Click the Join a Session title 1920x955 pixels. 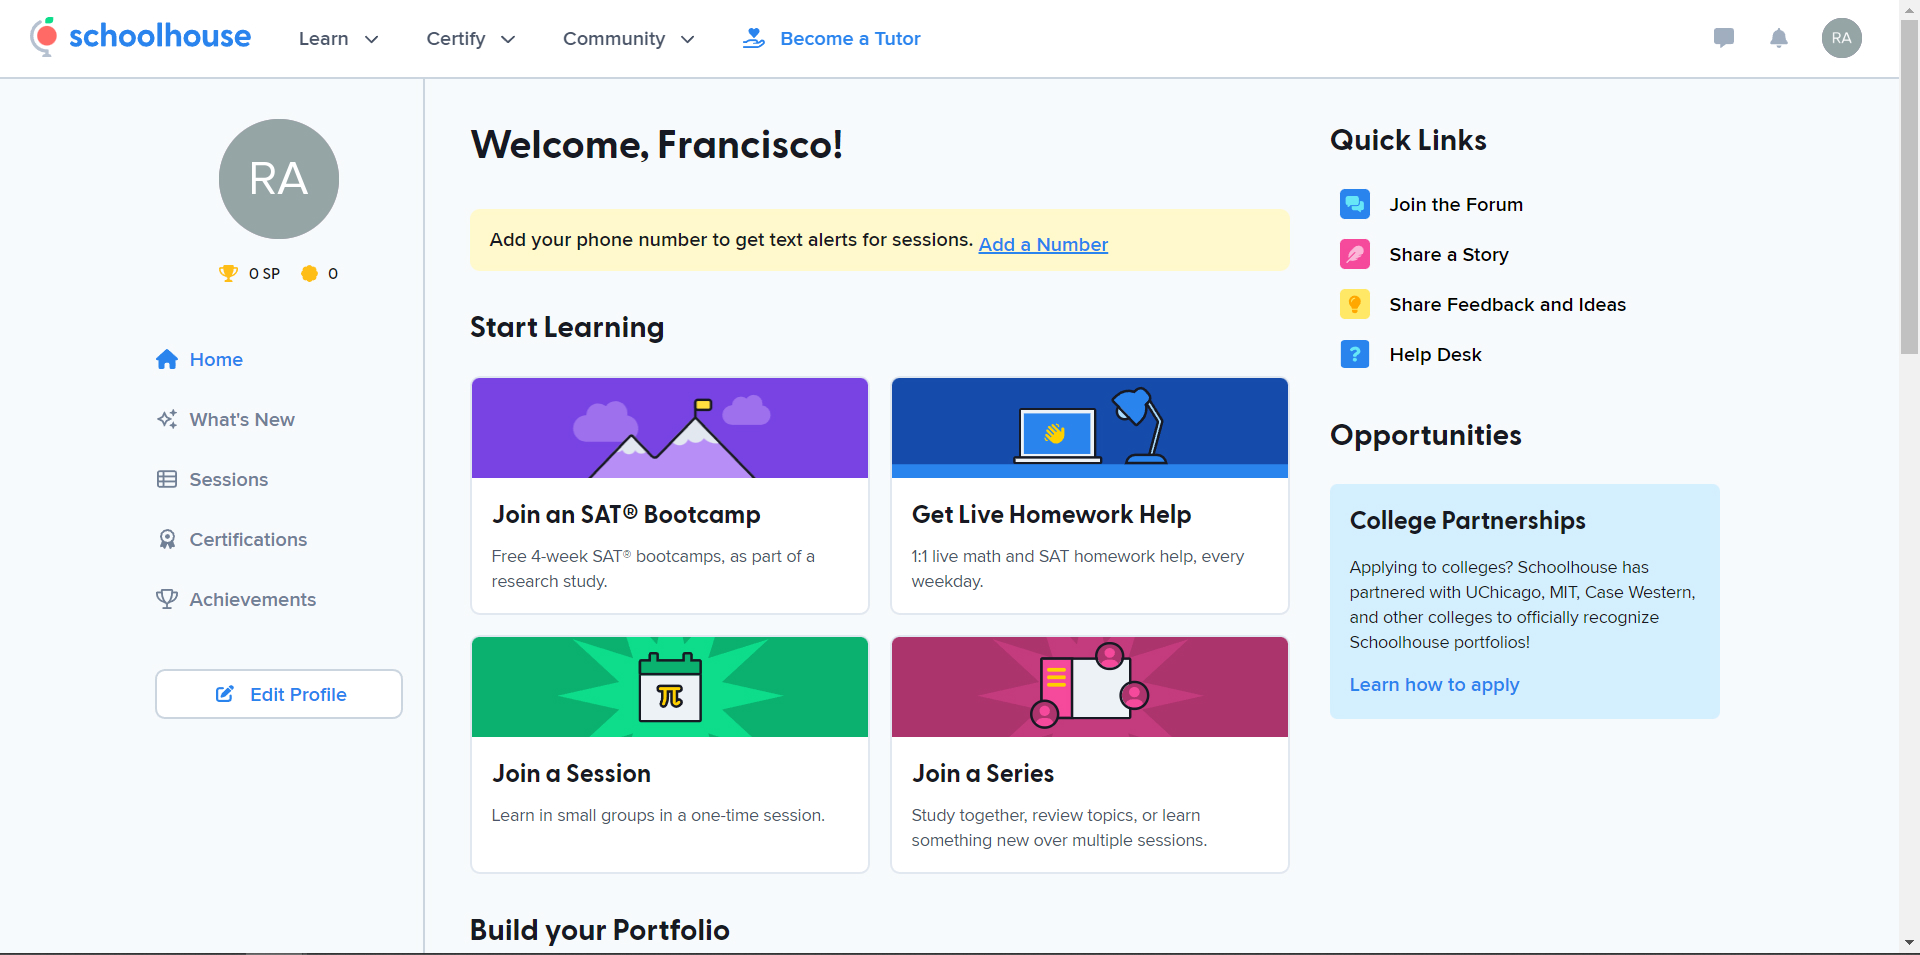click(x=571, y=773)
